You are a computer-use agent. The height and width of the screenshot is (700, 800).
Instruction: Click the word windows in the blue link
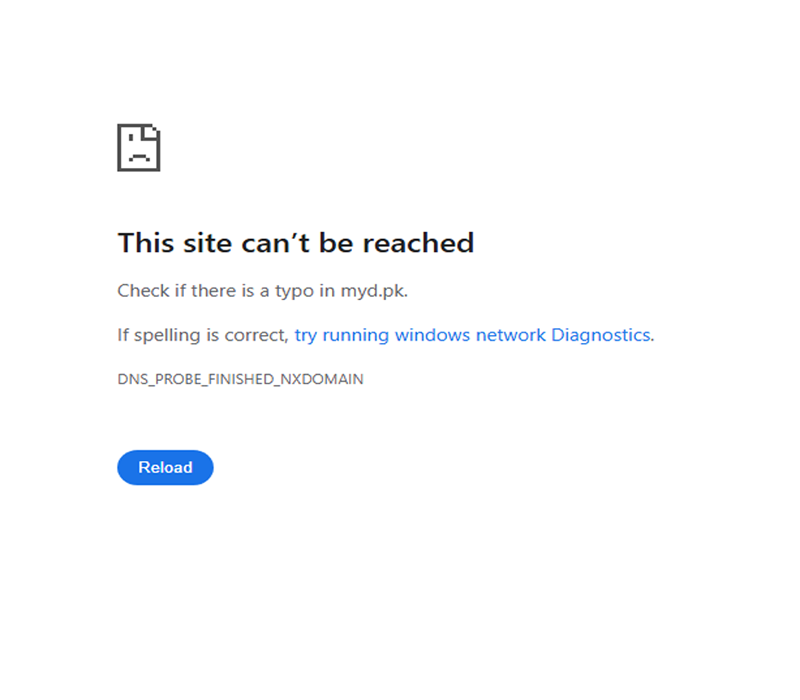pos(432,335)
